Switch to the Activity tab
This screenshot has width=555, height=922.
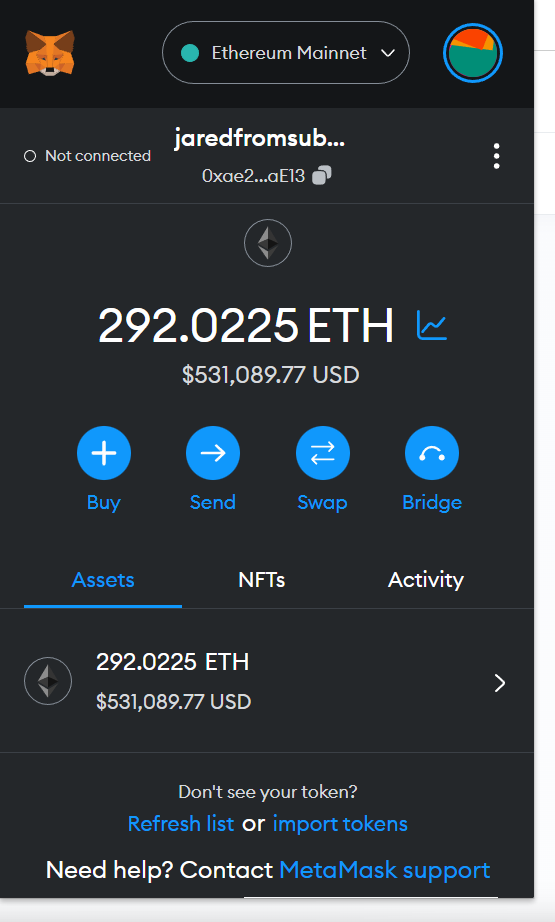pyautogui.click(x=426, y=580)
